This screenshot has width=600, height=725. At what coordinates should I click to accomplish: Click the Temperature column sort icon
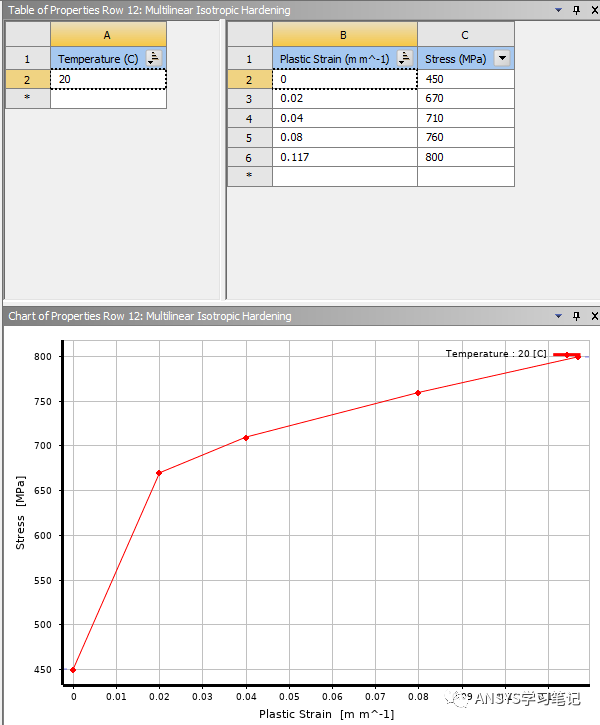pyautogui.click(x=153, y=59)
